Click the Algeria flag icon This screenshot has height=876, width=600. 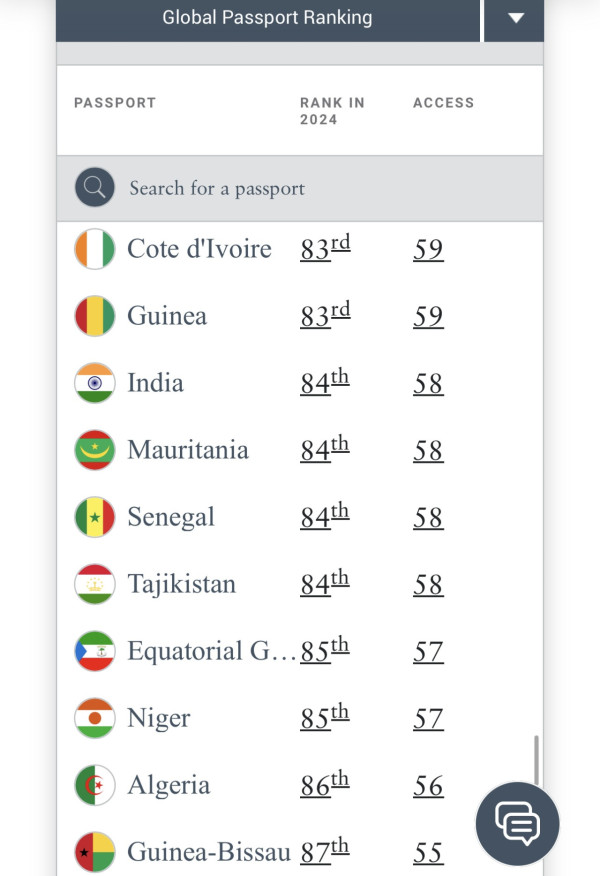coord(95,785)
